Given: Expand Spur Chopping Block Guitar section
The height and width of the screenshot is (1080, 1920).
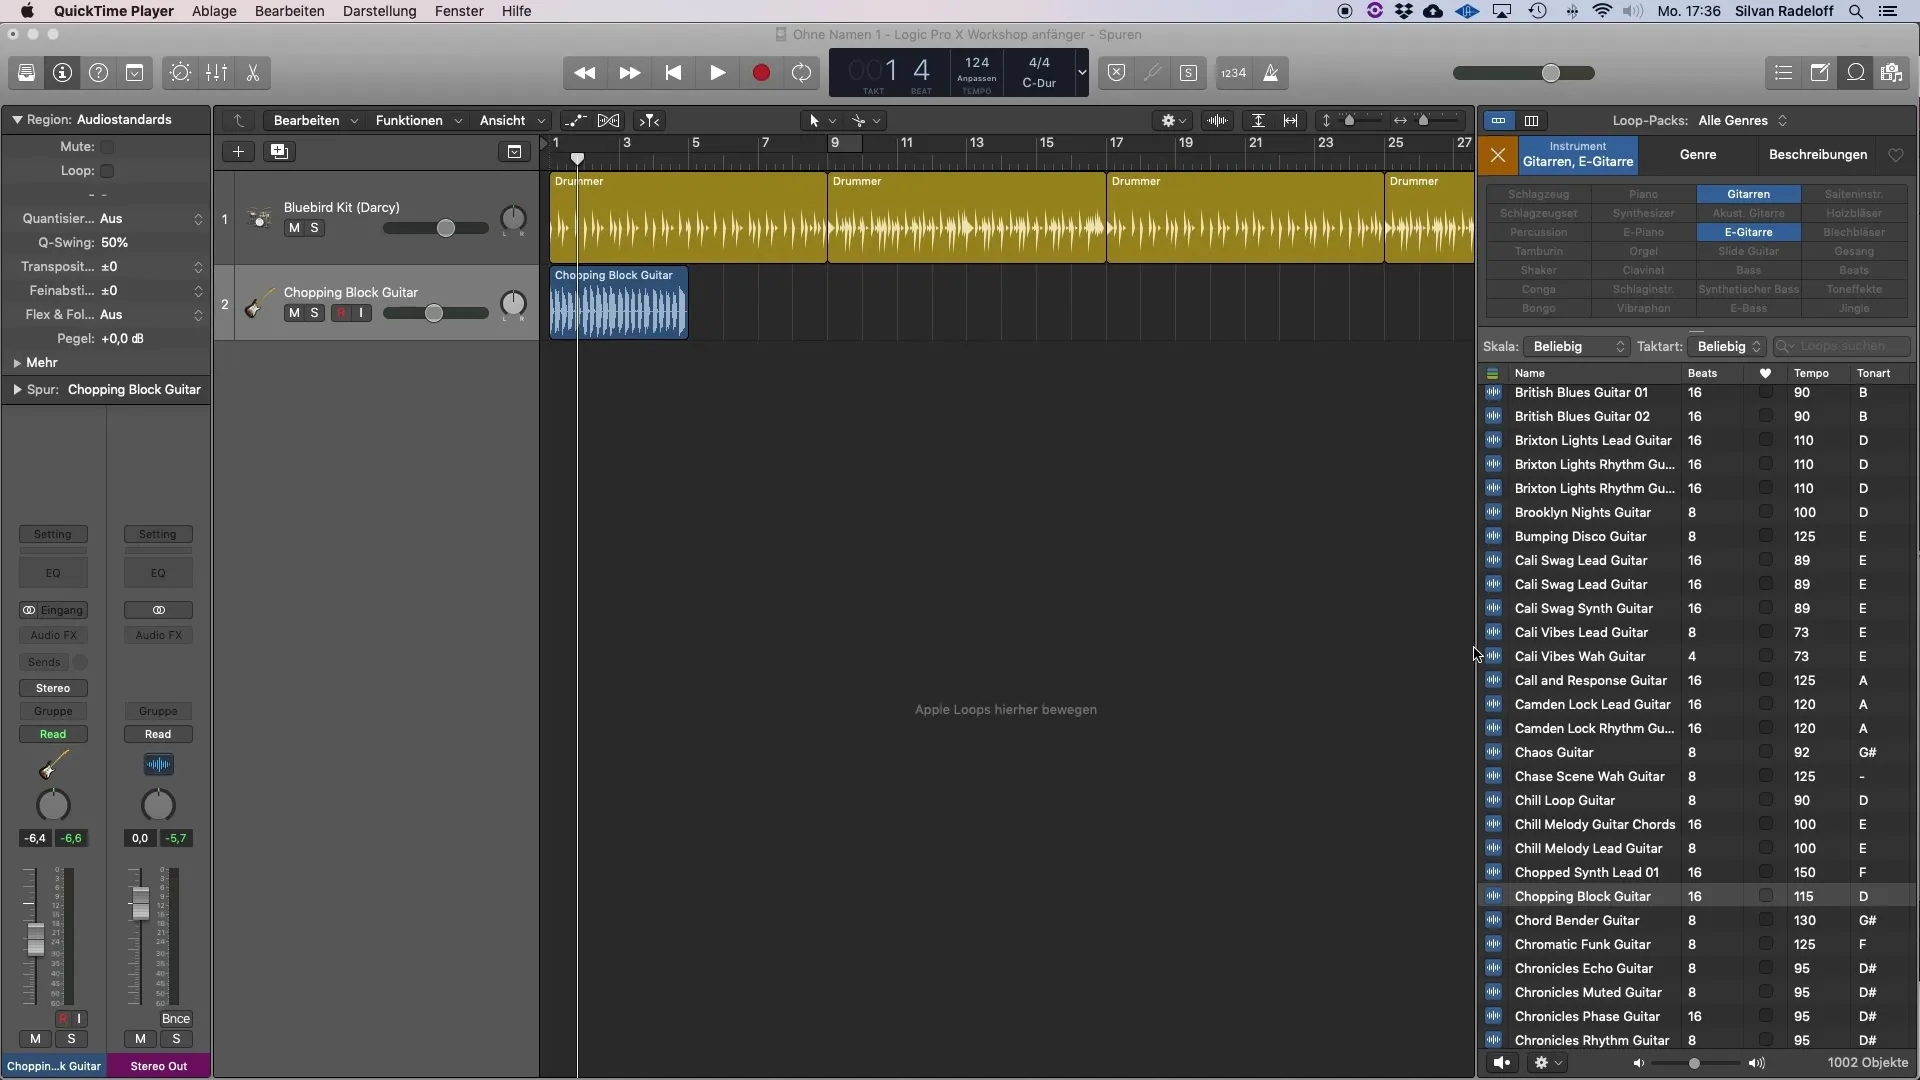Looking at the screenshot, I should (x=17, y=390).
